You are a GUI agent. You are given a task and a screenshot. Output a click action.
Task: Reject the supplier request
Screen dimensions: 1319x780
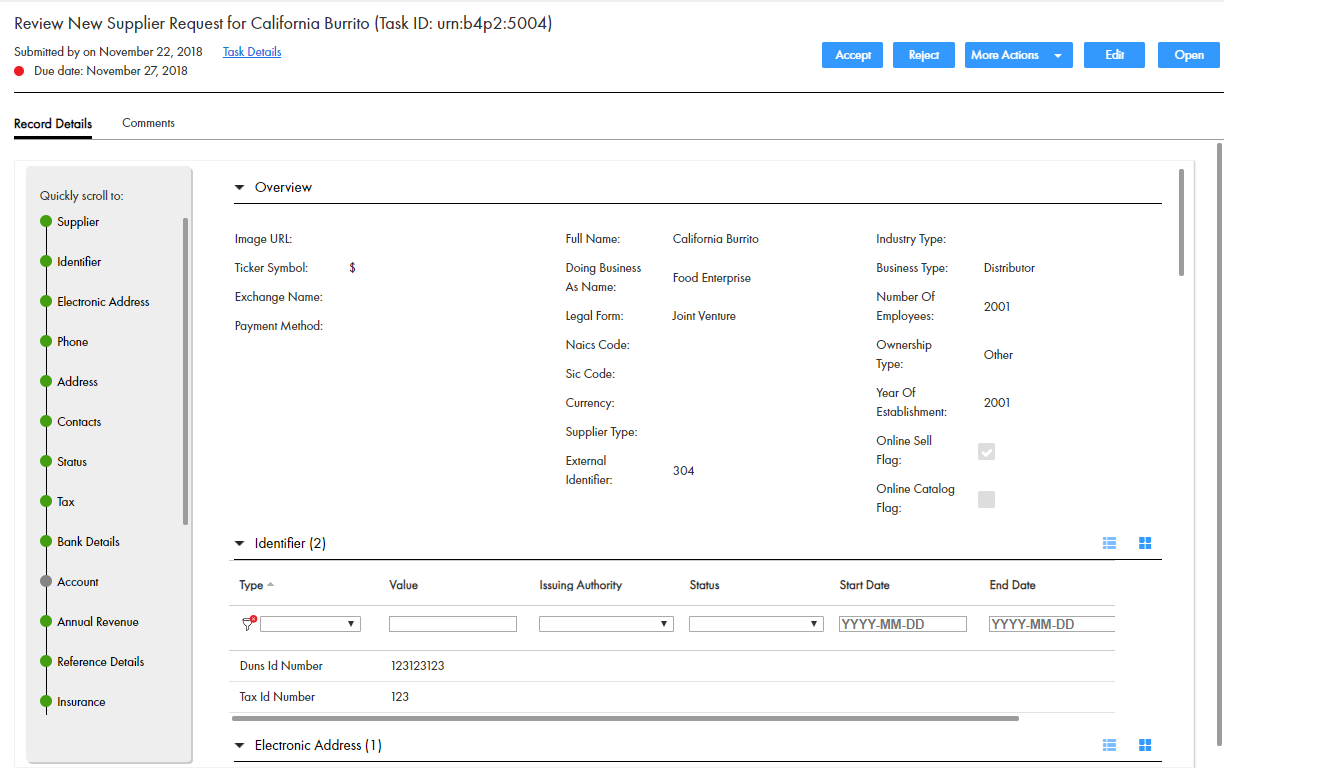pos(924,55)
